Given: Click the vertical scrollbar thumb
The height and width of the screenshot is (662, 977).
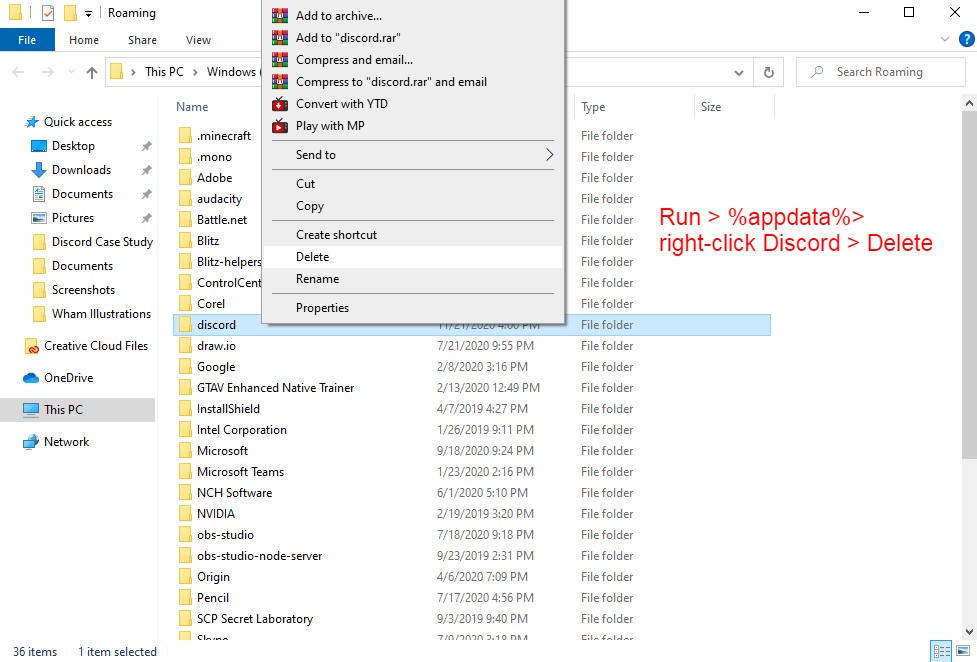Looking at the screenshot, I should tap(969, 285).
